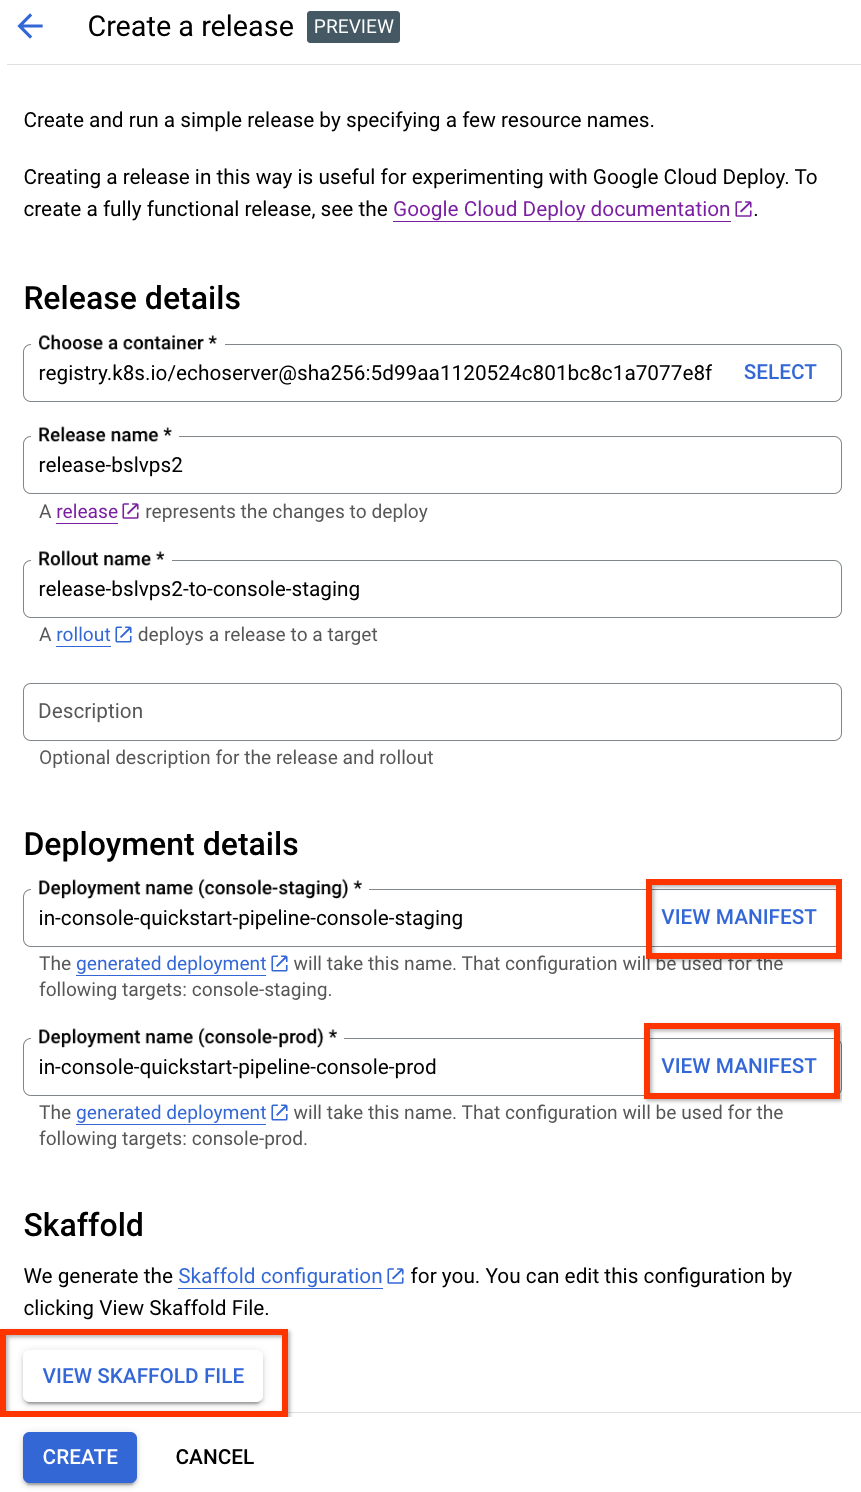The height and width of the screenshot is (1492, 861).
Task: Click the external link icon beside generated deployment for console-prod
Action: point(279,1112)
